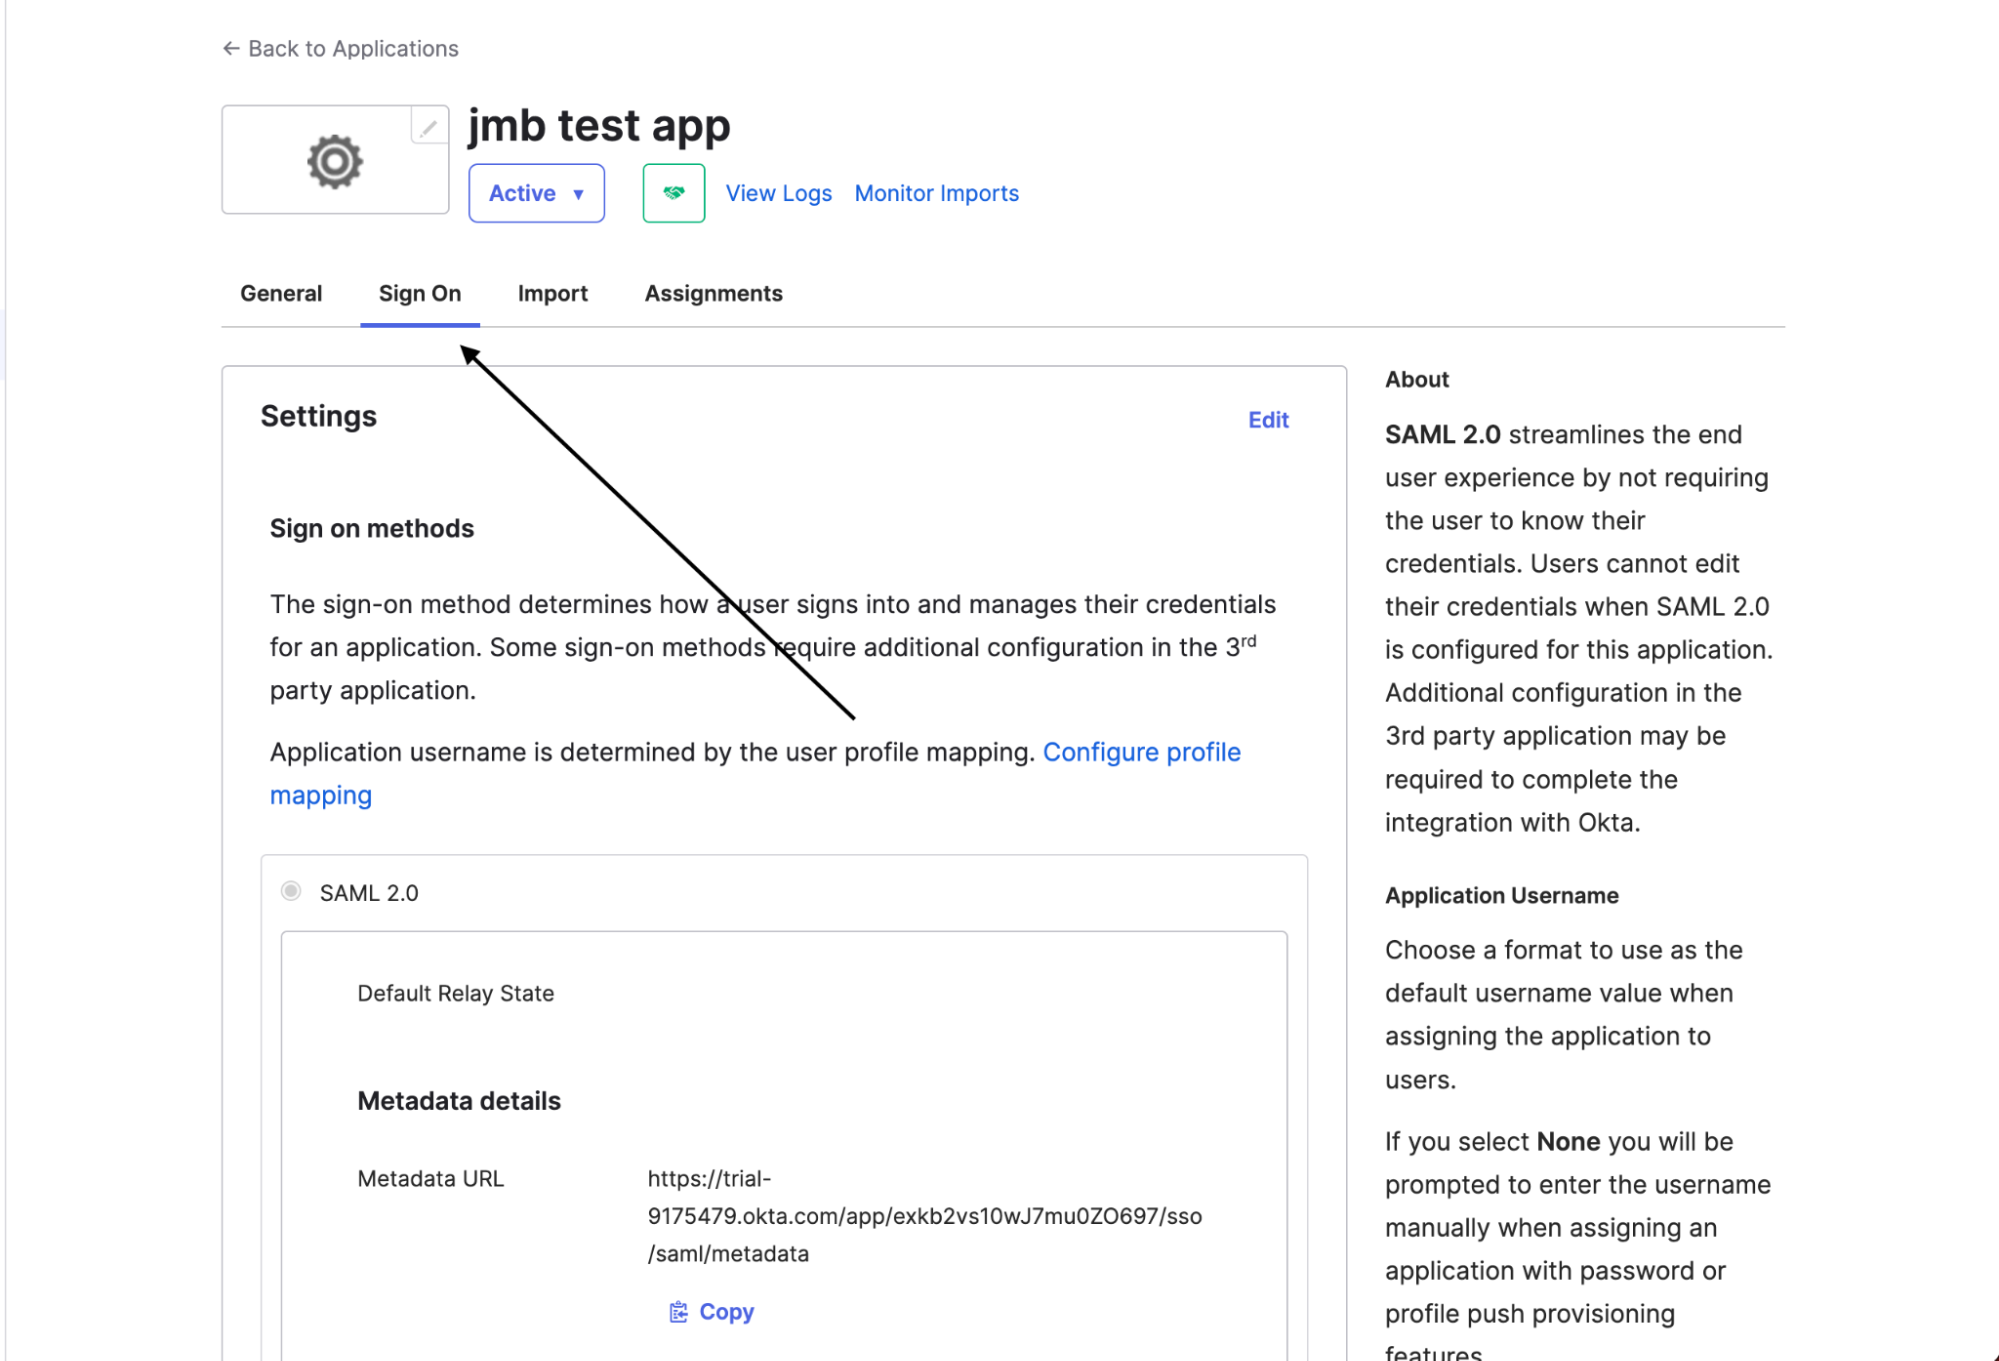Switch to the General tab

click(281, 293)
